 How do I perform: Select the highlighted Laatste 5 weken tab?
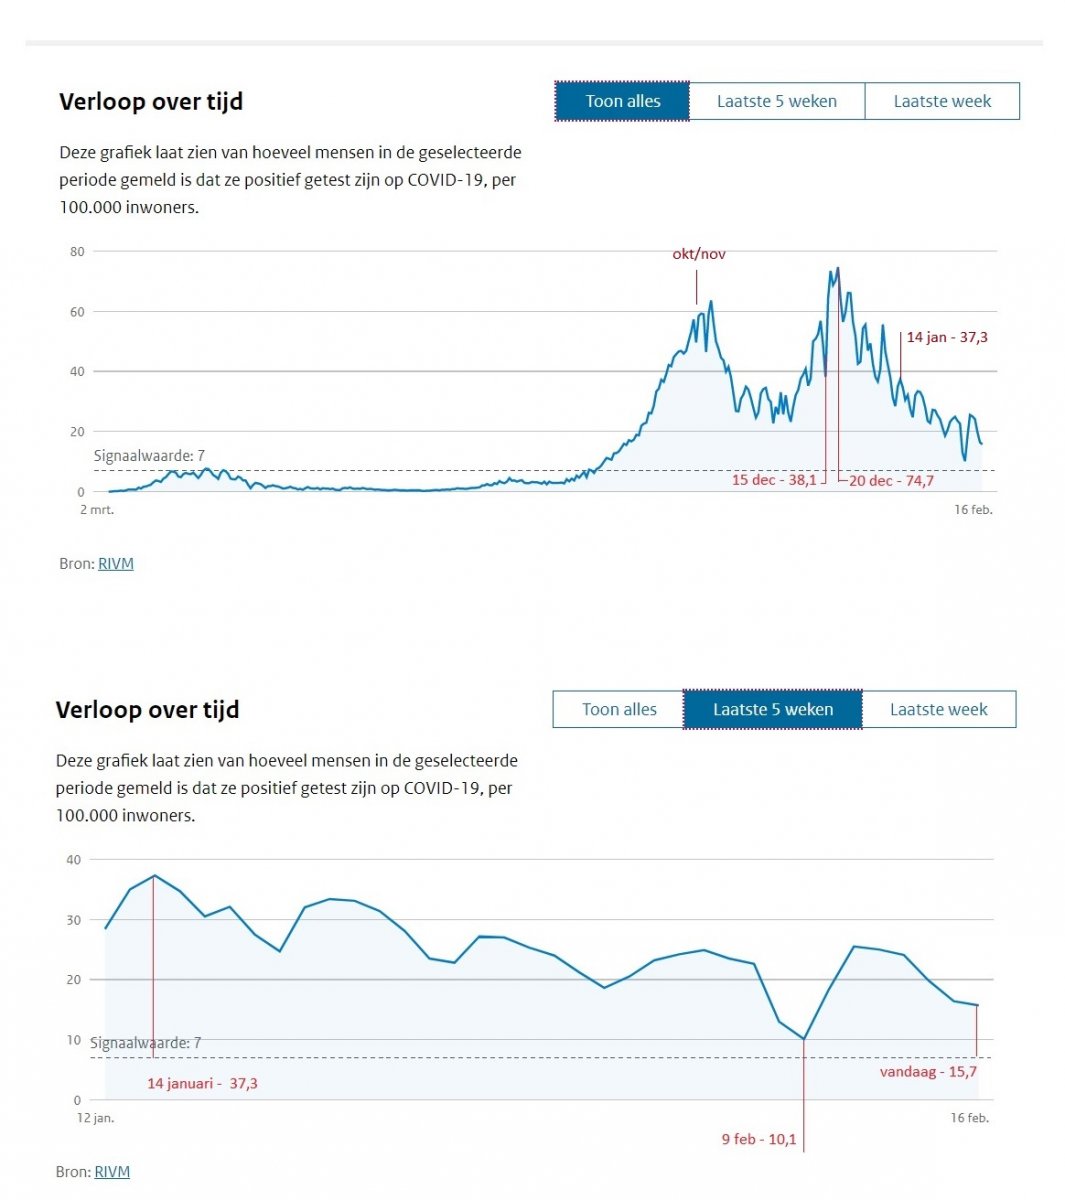(772, 709)
